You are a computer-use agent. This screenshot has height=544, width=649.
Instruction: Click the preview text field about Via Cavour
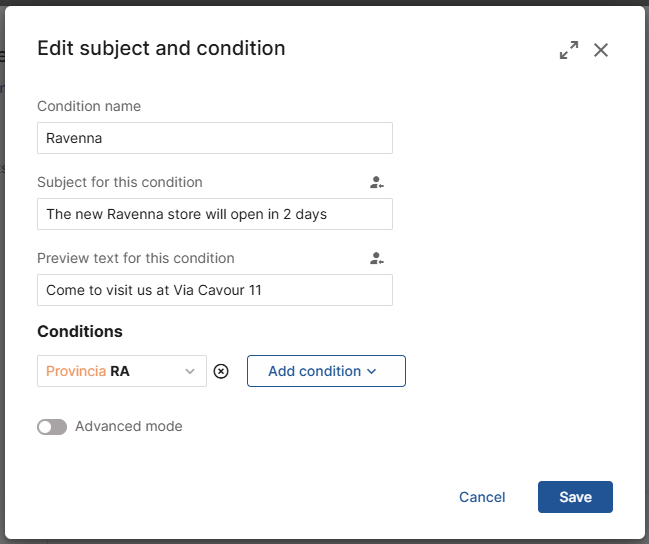(x=214, y=290)
